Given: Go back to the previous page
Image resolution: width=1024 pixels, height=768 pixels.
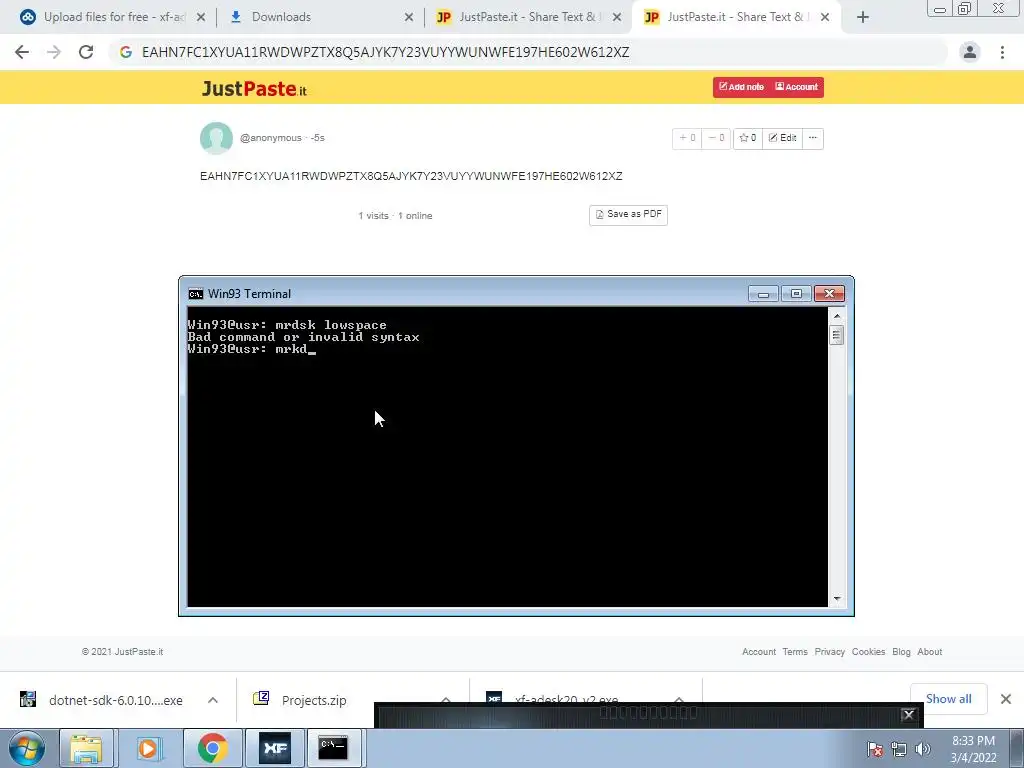Looking at the screenshot, I should pos(22,52).
